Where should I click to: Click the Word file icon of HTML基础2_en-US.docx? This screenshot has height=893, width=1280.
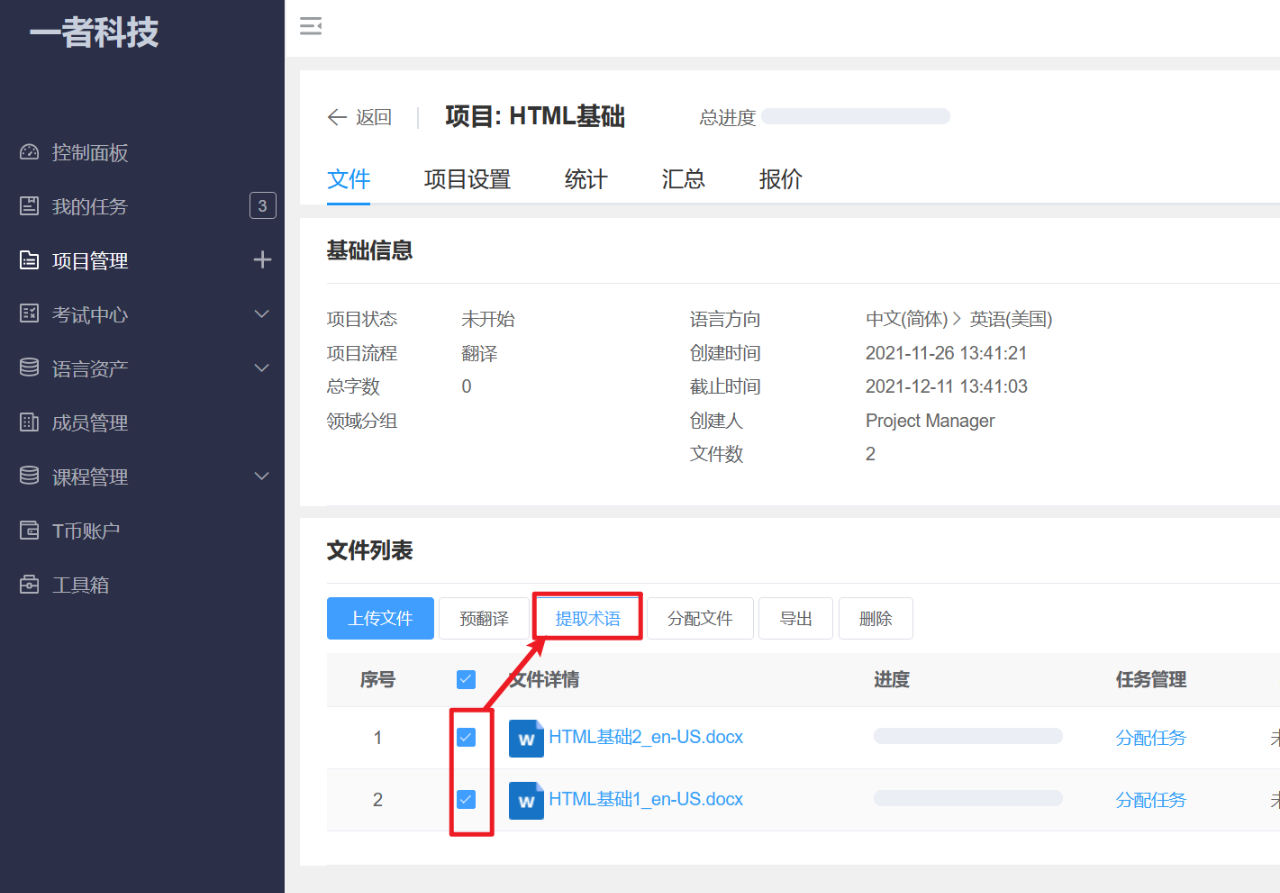(x=526, y=738)
